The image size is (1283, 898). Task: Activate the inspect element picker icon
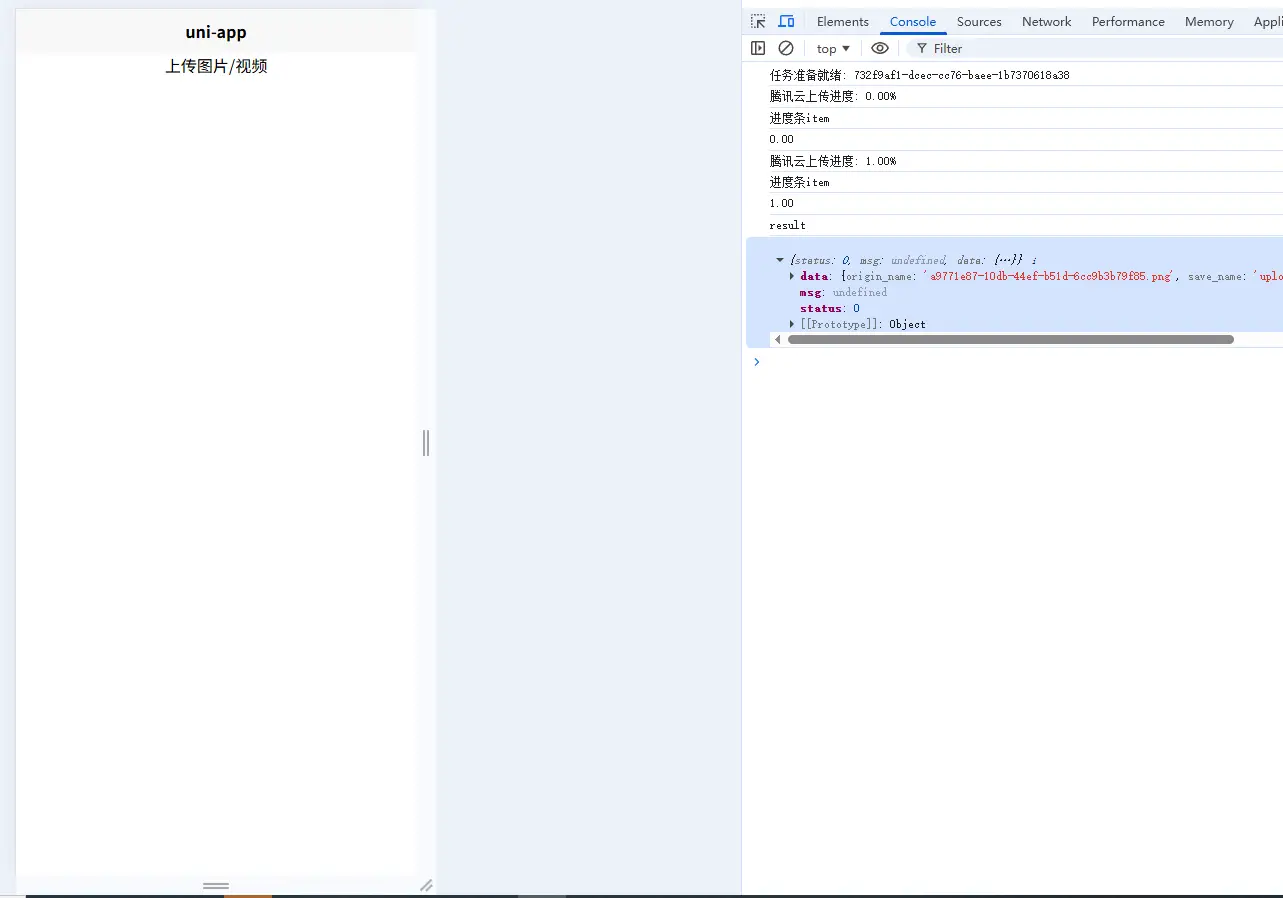coord(758,21)
